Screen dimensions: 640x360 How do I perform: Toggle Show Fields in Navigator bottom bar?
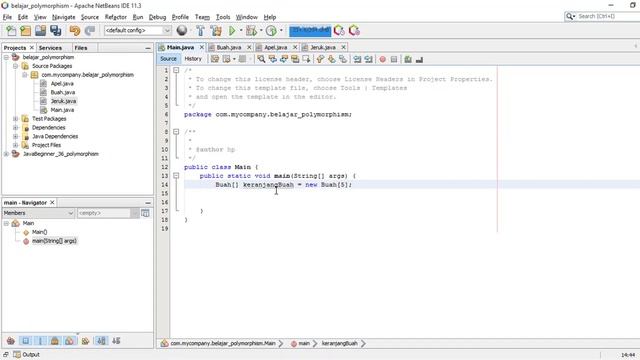click(25, 341)
